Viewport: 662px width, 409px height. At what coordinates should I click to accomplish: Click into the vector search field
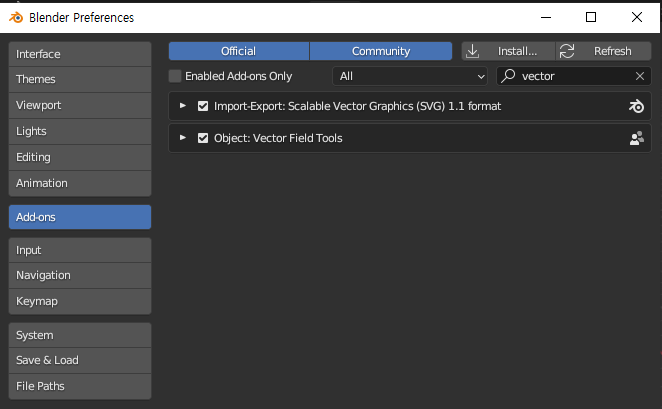click(x=574, y=76)
